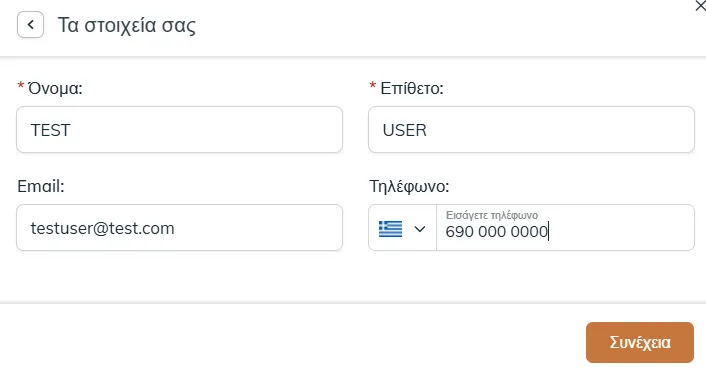
Task: Click the Τηλέφωνο label
Action: 409,186
